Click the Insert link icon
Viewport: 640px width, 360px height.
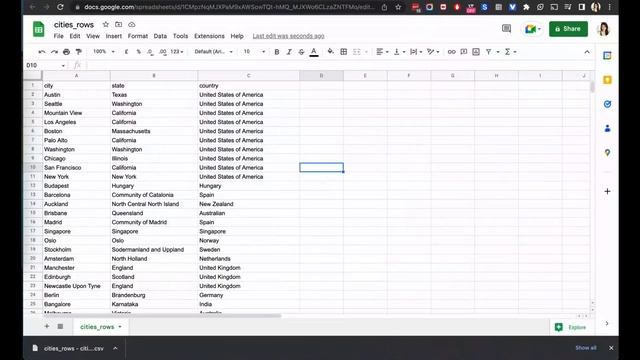click(x=451, y=52)
